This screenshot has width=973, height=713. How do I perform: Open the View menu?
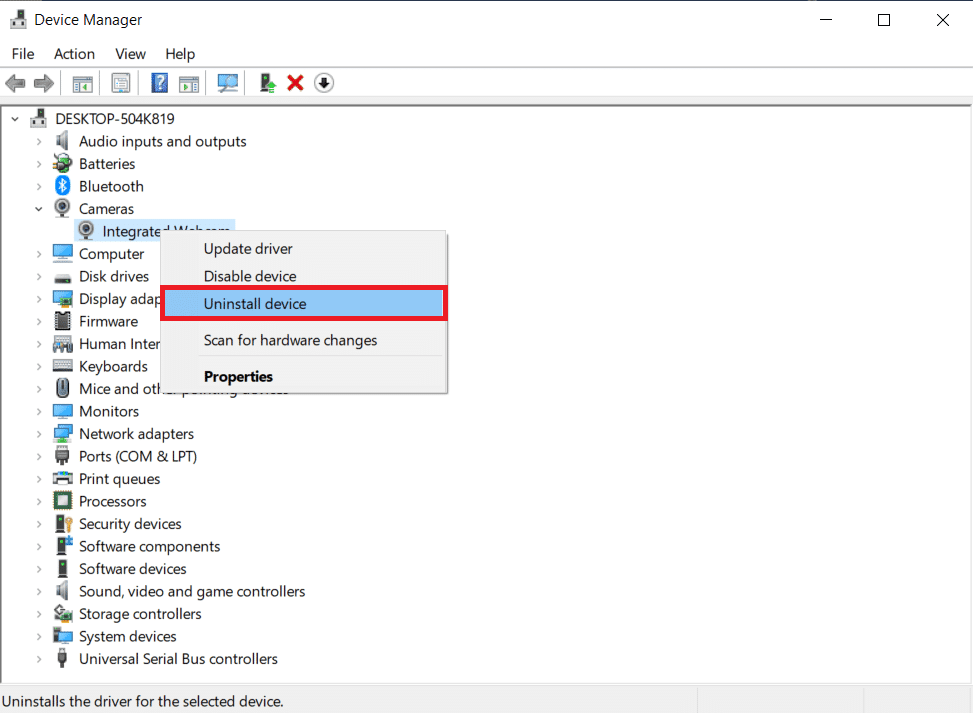(x=130, y=54)
